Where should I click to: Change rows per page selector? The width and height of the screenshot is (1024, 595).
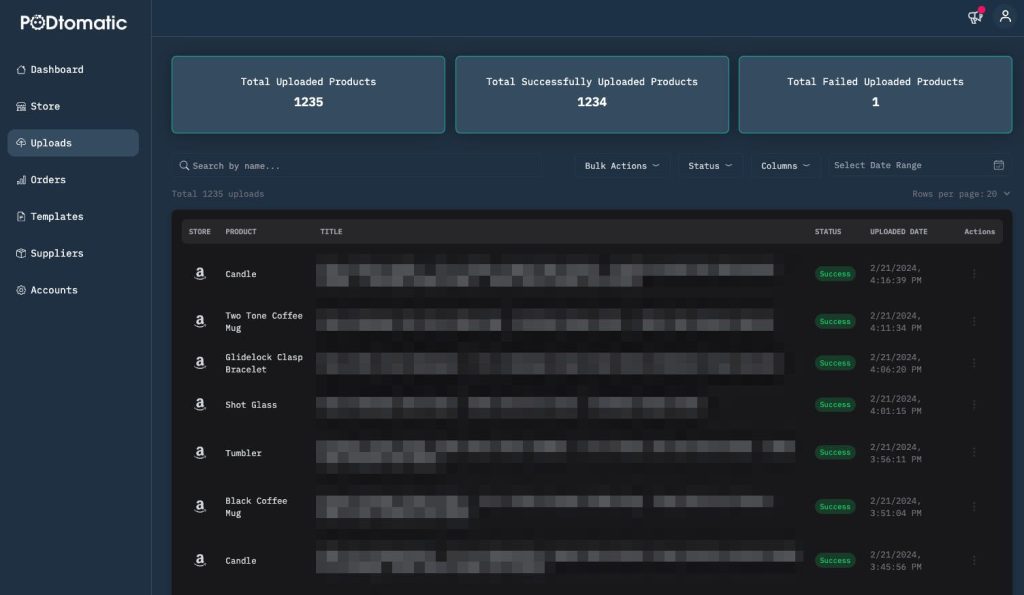pos(961,194)
